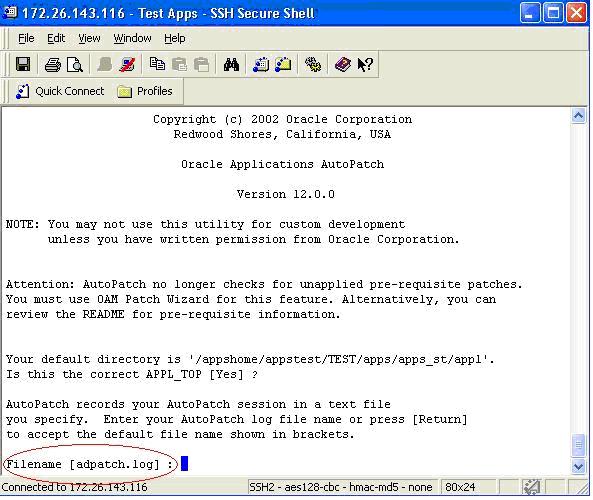593x500 pixels.
Task: Click the status bar connection icon
Action: coord(531,487)
